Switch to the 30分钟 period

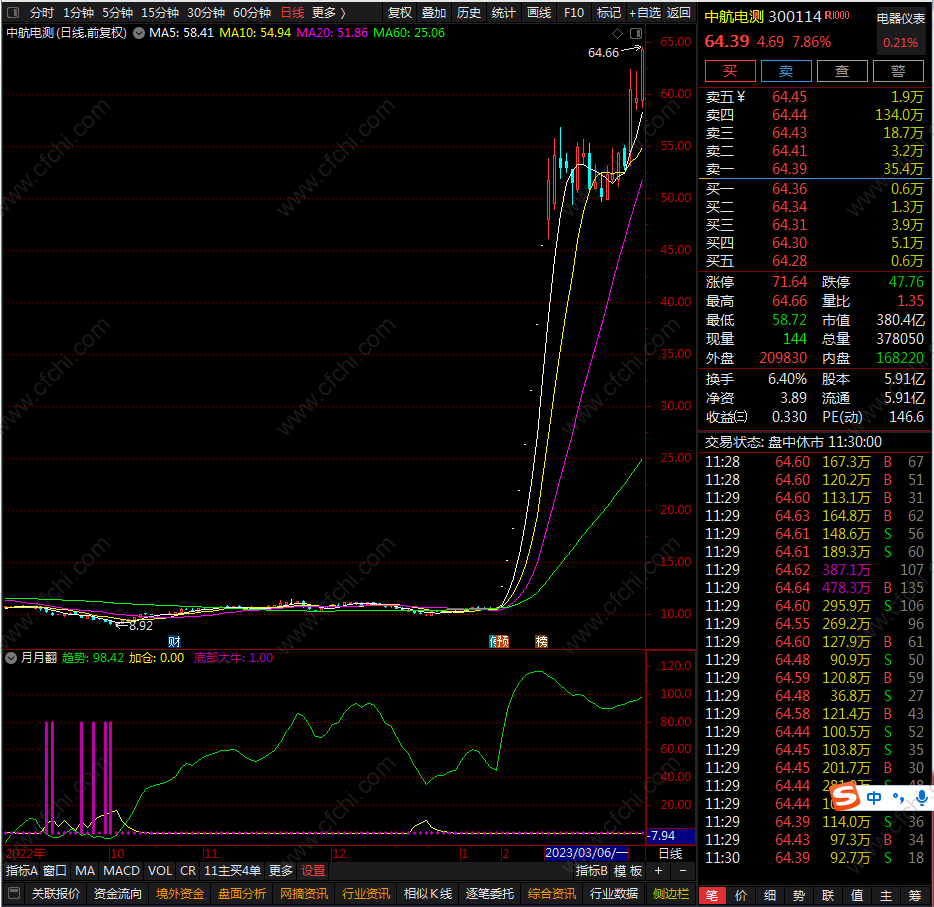click(x=206, y=13)
